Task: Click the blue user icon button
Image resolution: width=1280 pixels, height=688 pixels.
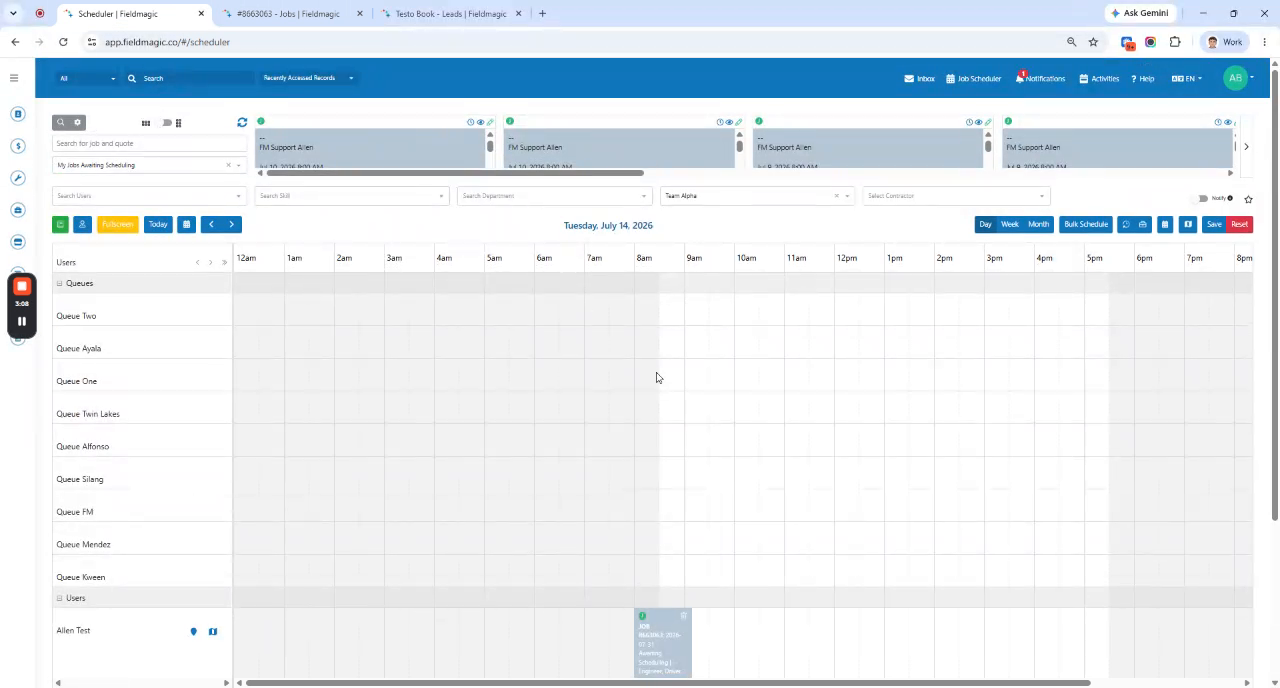Action: [82, 224]
